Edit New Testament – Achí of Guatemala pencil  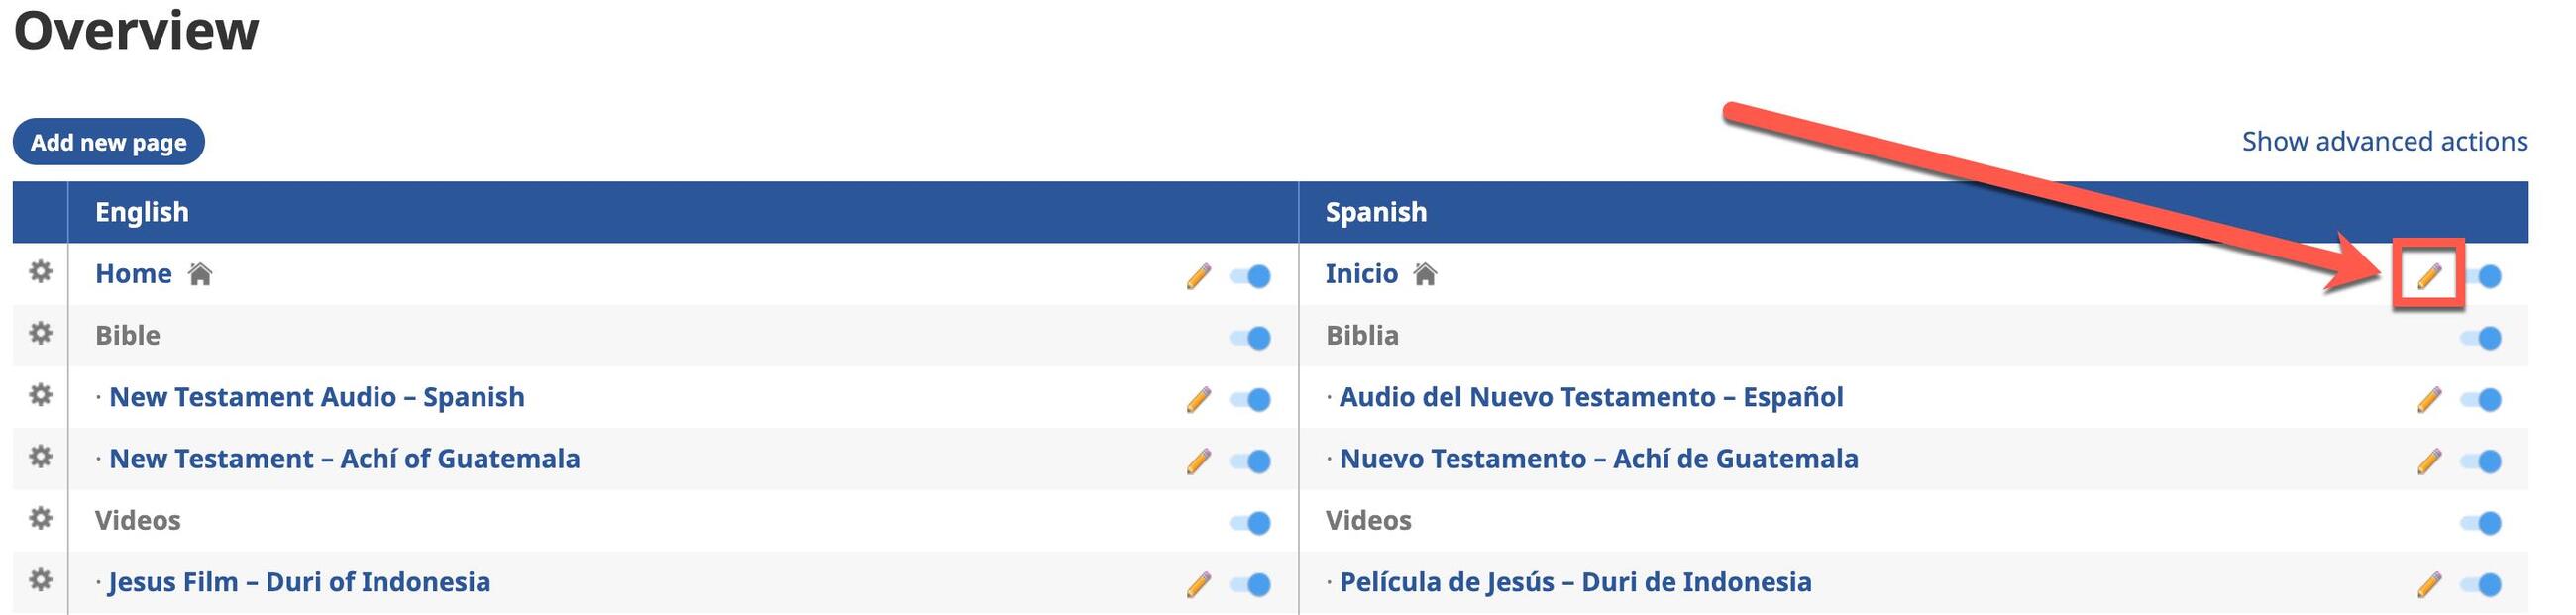1198,461
